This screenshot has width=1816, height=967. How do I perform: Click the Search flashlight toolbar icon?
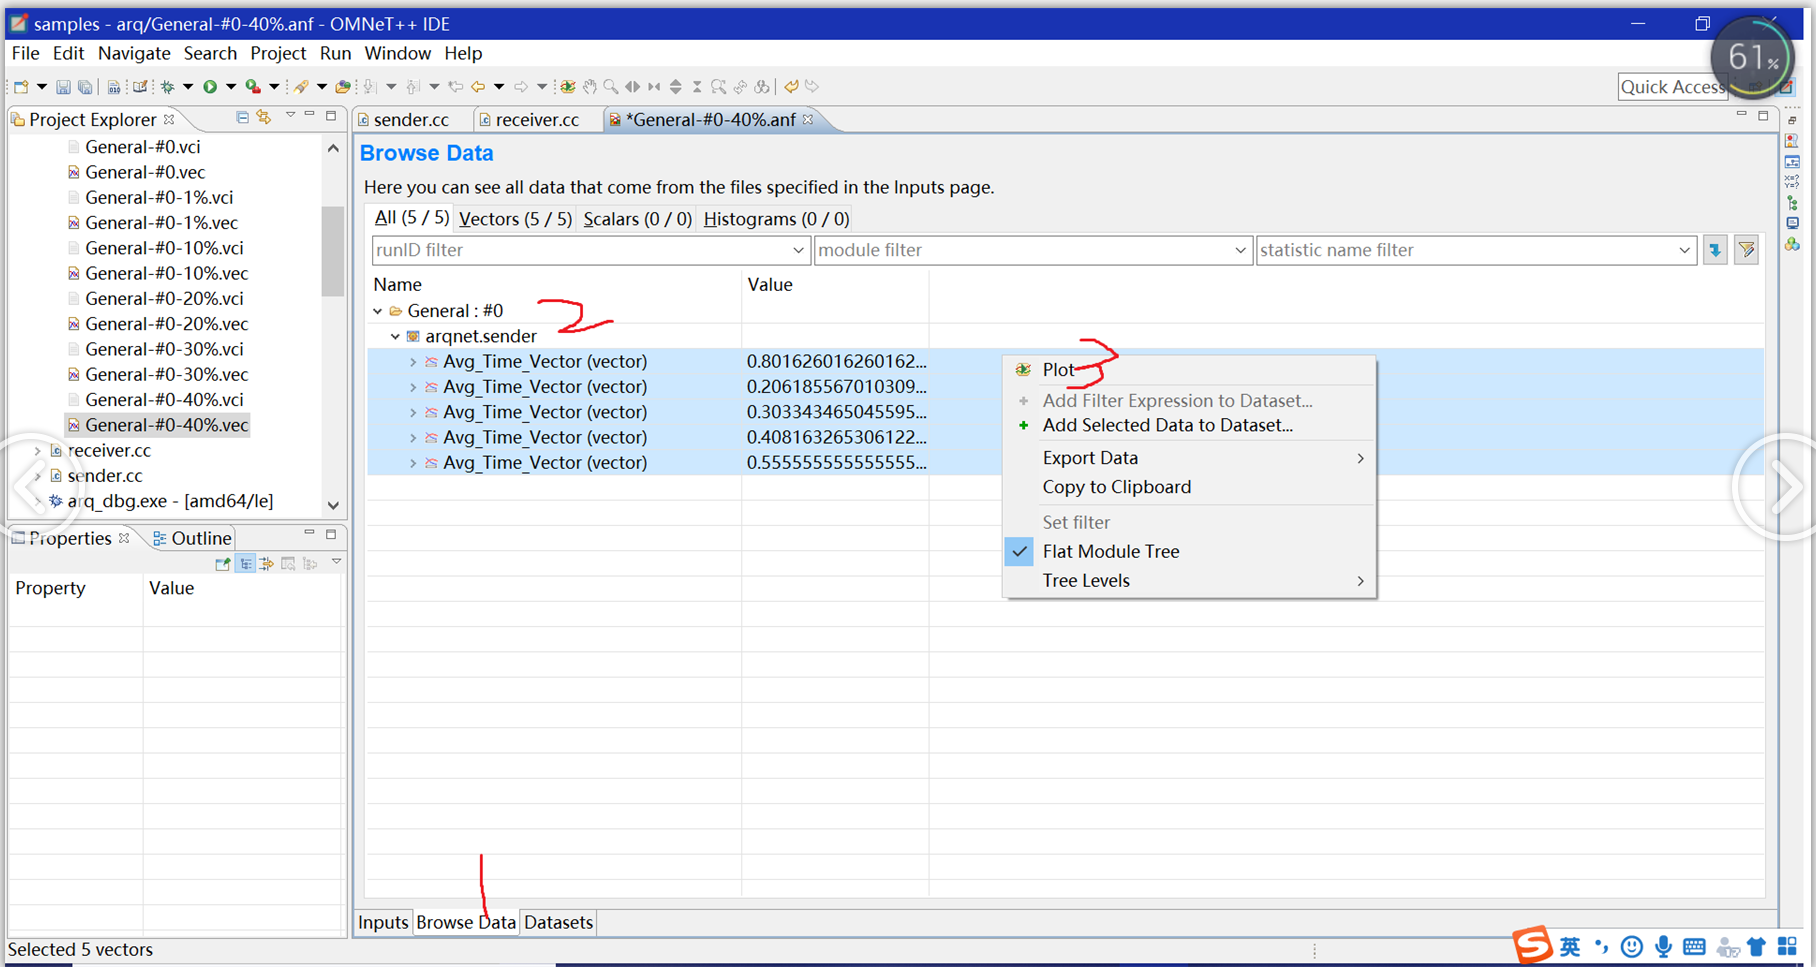301,87
